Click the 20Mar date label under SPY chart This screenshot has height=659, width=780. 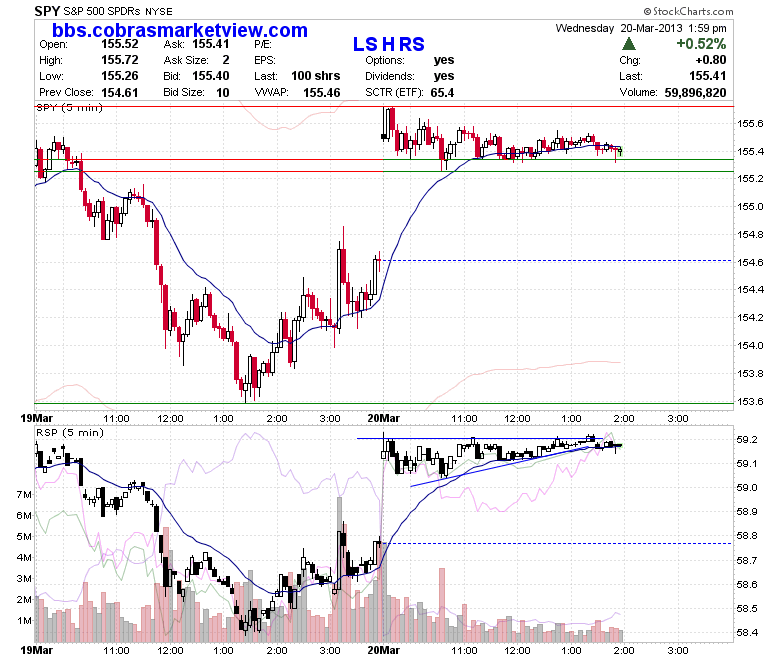coord(384,418)
